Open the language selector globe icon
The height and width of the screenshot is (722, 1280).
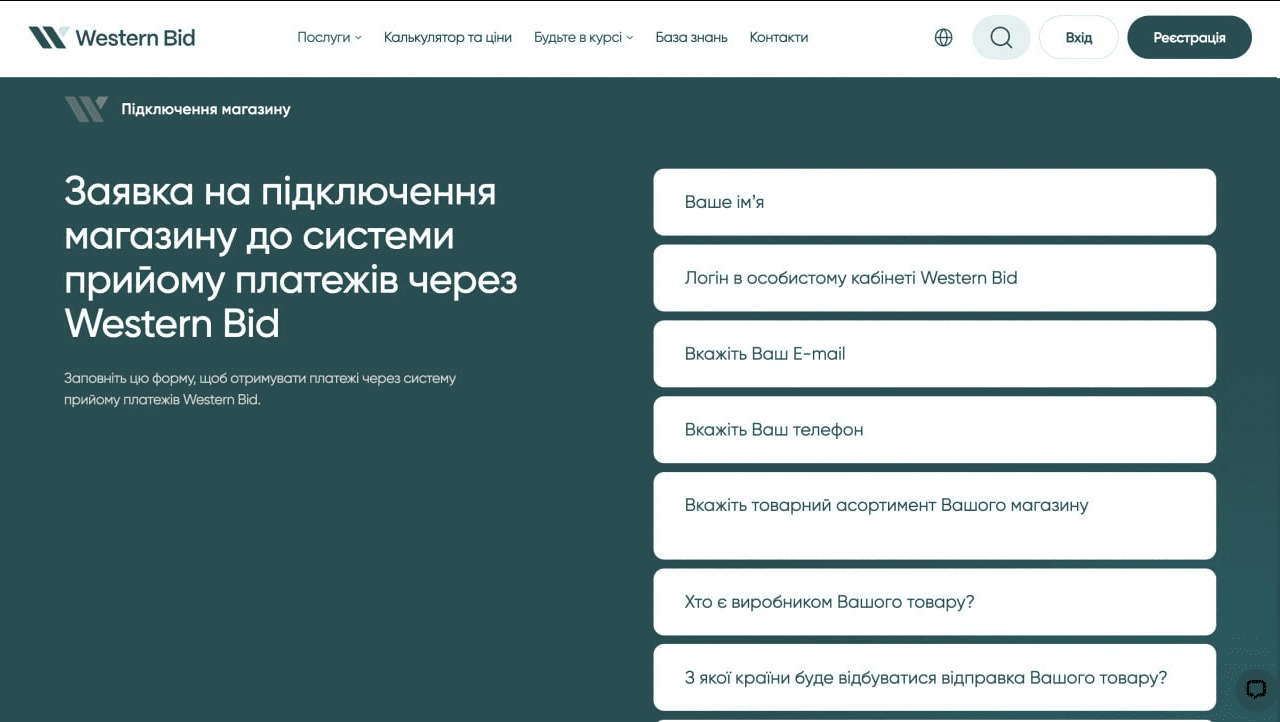942,37
